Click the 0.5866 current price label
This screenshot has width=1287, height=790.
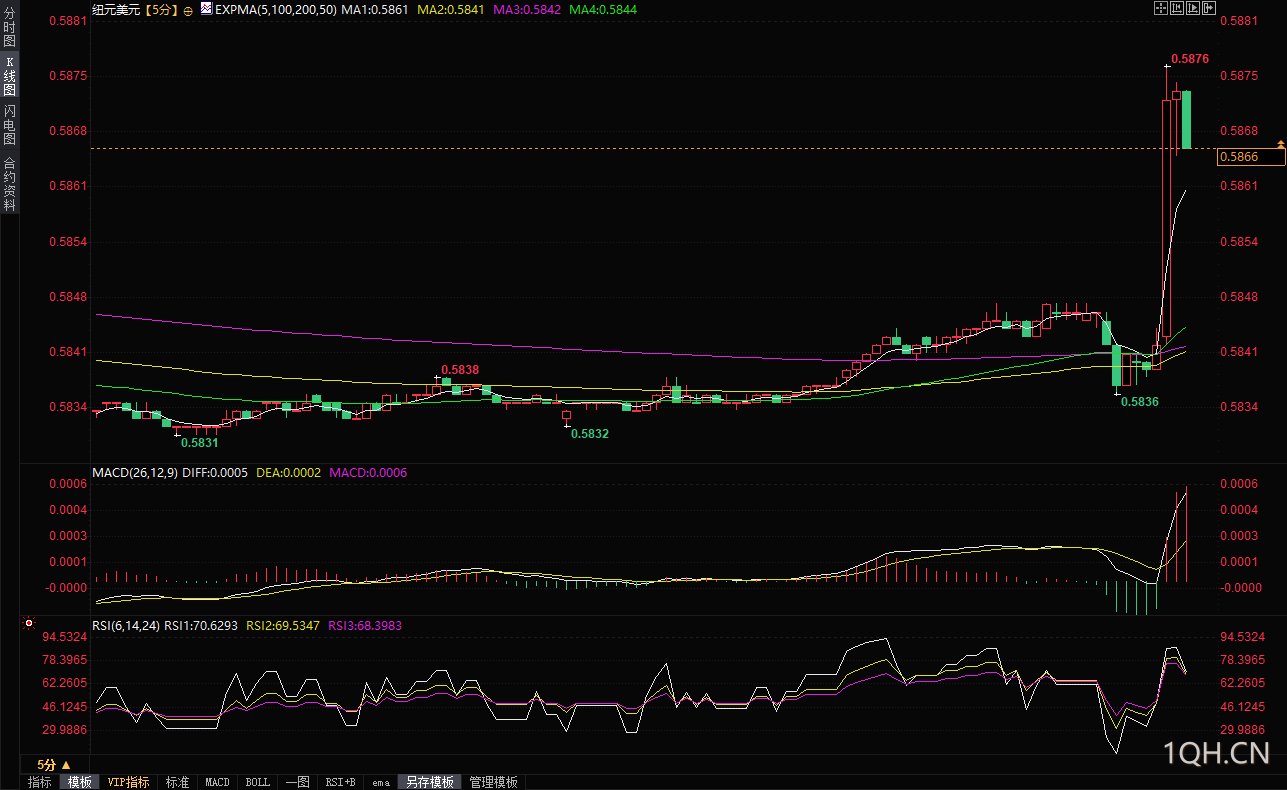tap(1240, 156)
